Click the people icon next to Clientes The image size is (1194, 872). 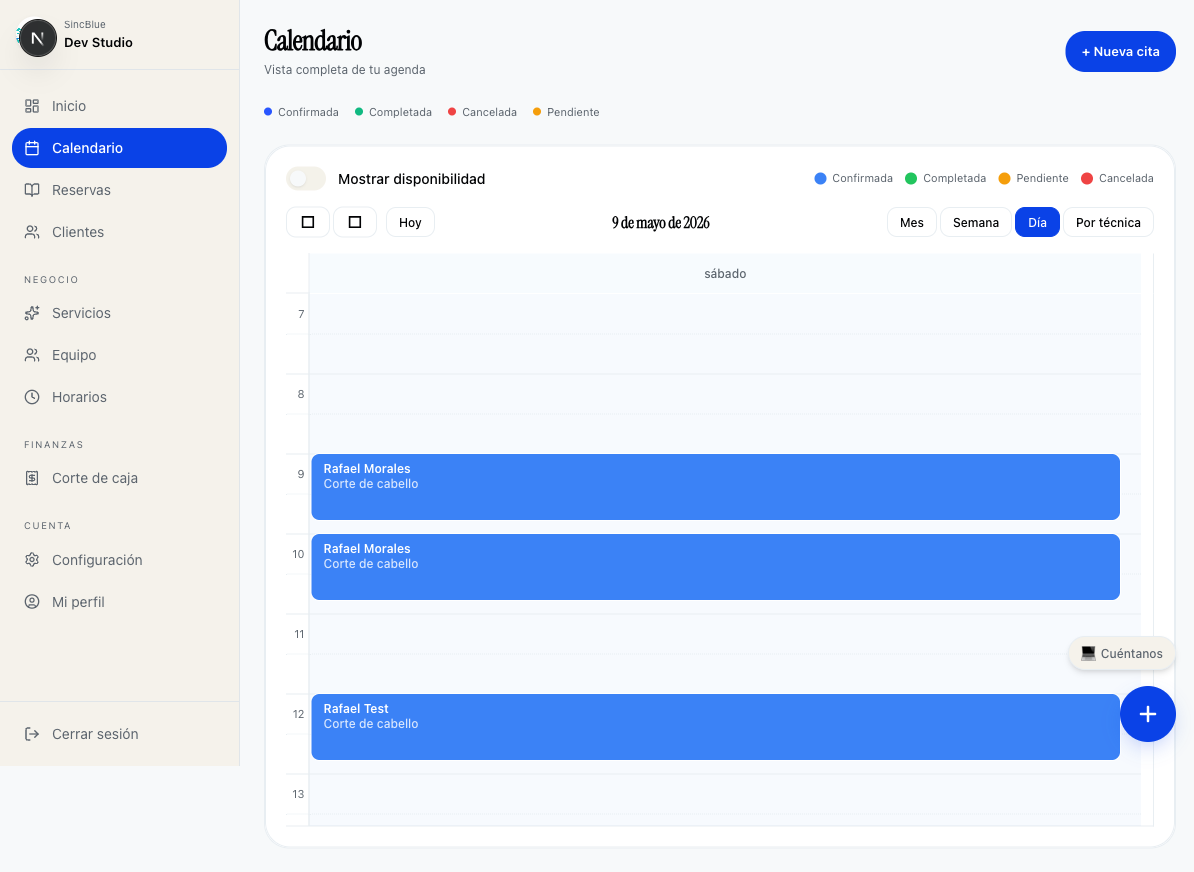tap(32, 232)
